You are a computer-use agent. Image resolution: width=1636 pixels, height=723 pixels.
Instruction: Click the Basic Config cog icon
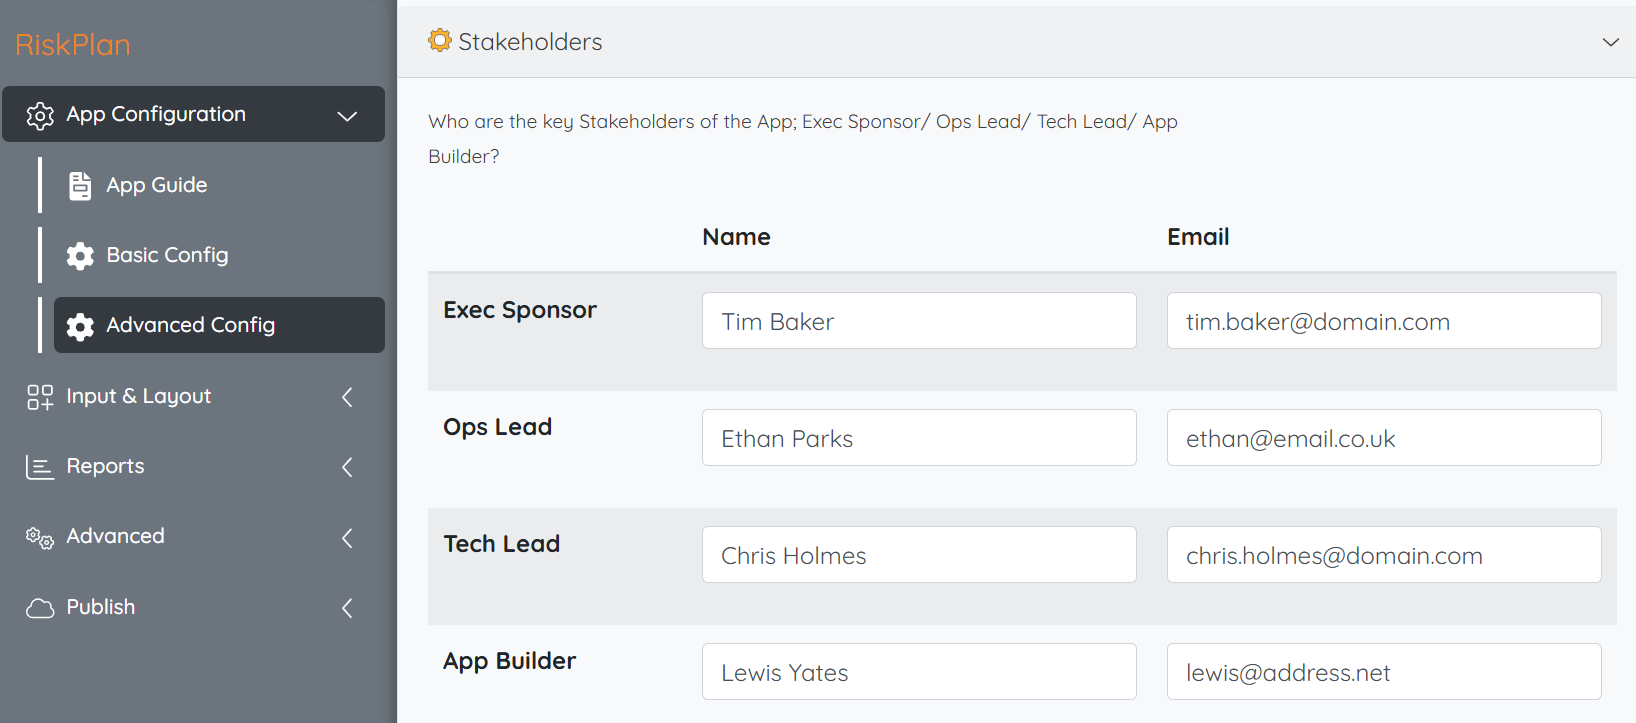(x=80, y=256)
